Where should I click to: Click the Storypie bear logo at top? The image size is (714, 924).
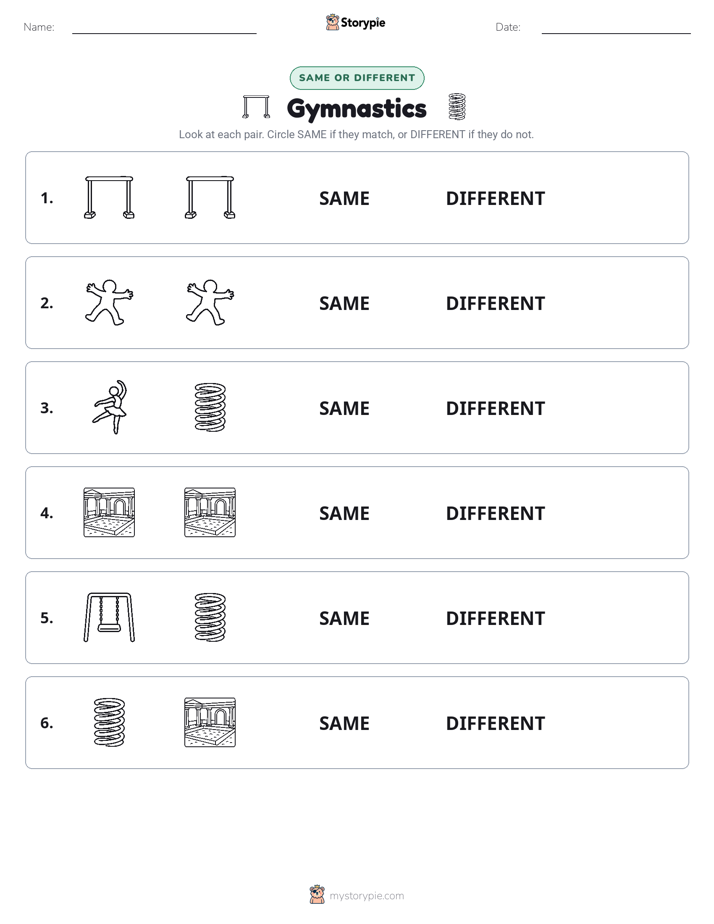[x=332, y=22]
